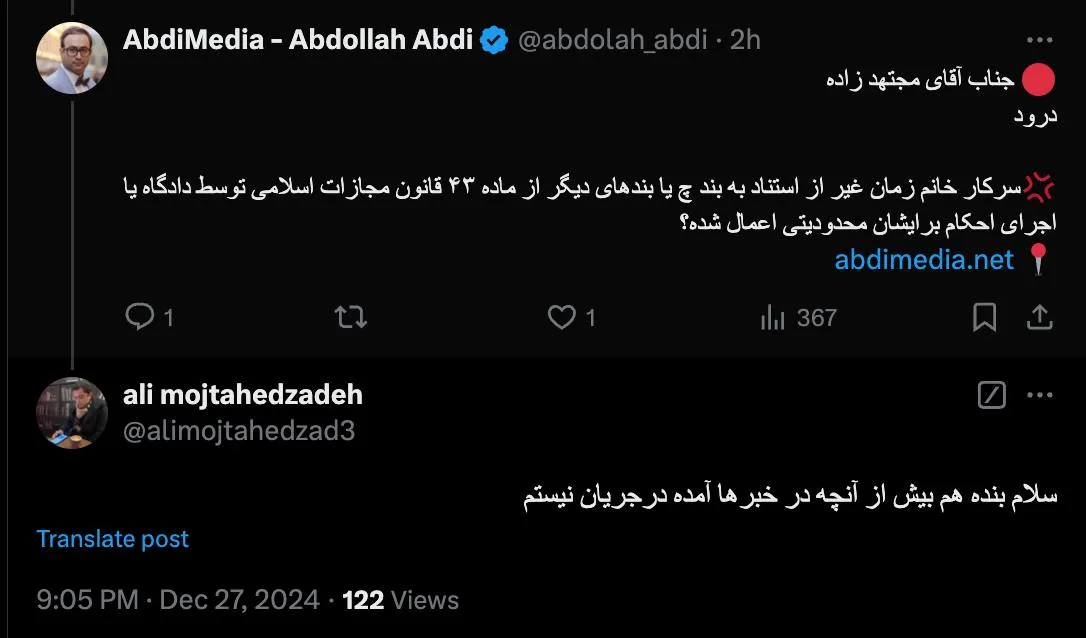Open the abdimedia.net link
This screenshot has width=1086, height=638.
pos(924,260)
